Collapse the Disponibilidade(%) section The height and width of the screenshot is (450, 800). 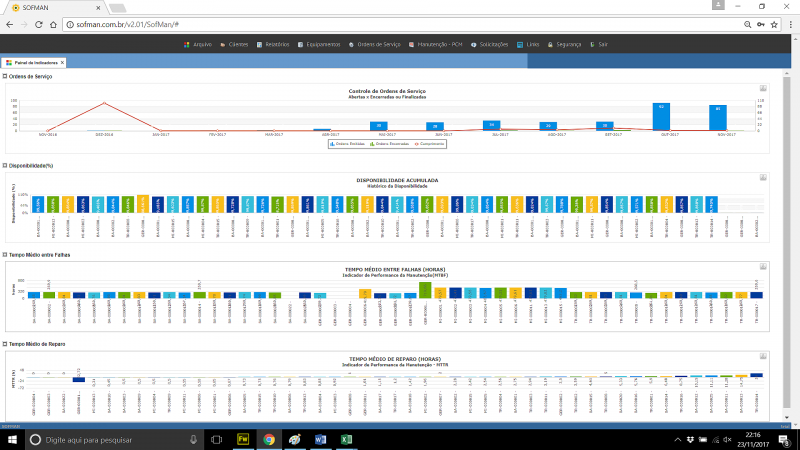pyautogui.click(x=4, y=165)
